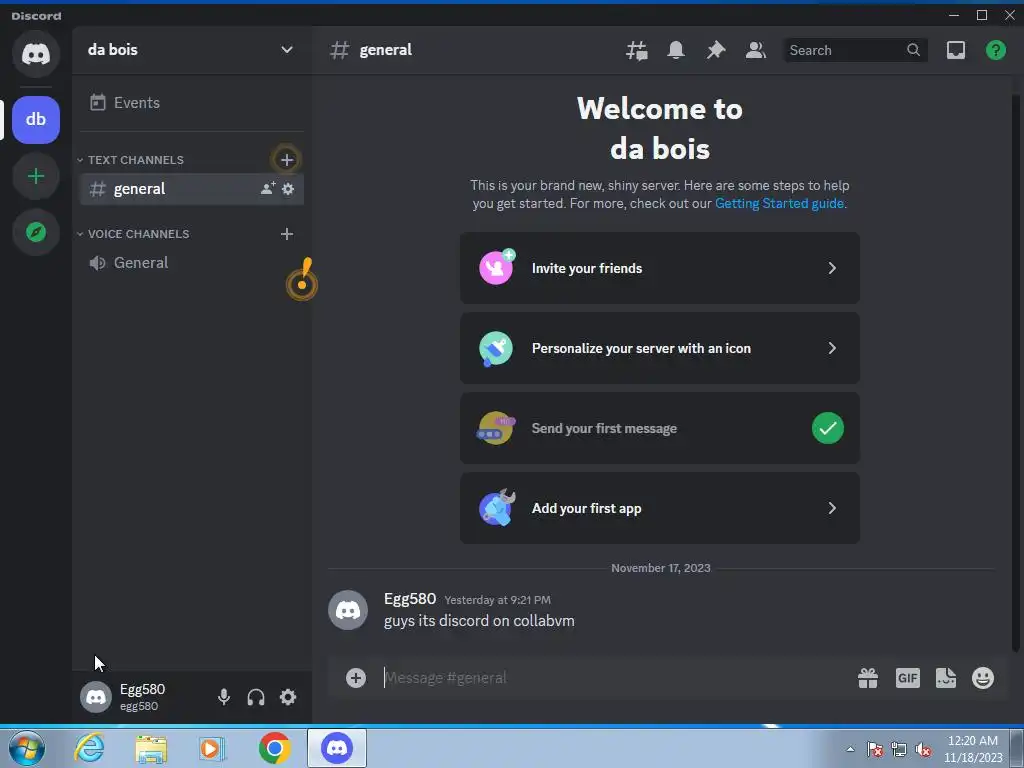Open the Inbox
This screenshot has height=768, width=1024.
955,50
